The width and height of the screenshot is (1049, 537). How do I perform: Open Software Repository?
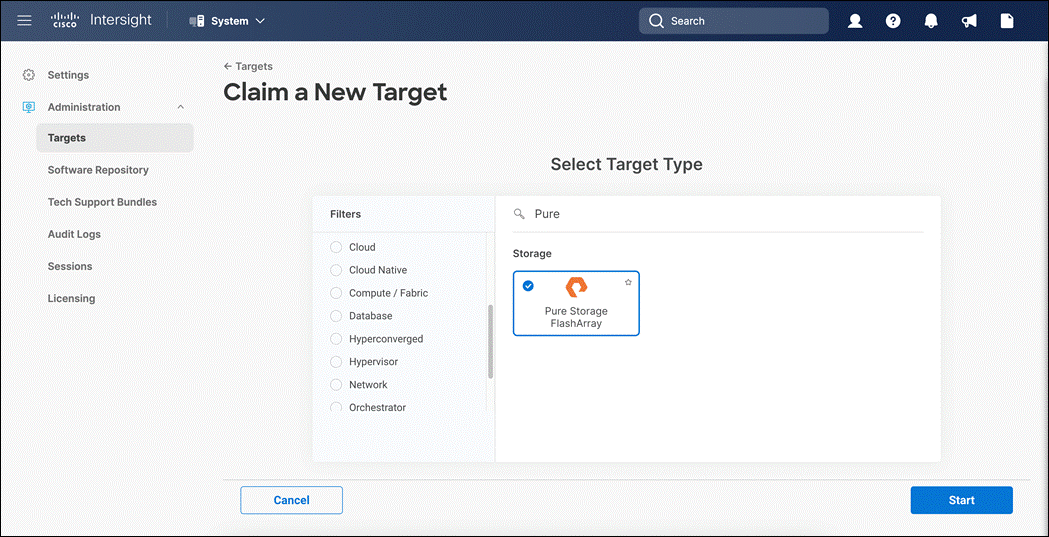pyautogui.click(x=98, y=170)
